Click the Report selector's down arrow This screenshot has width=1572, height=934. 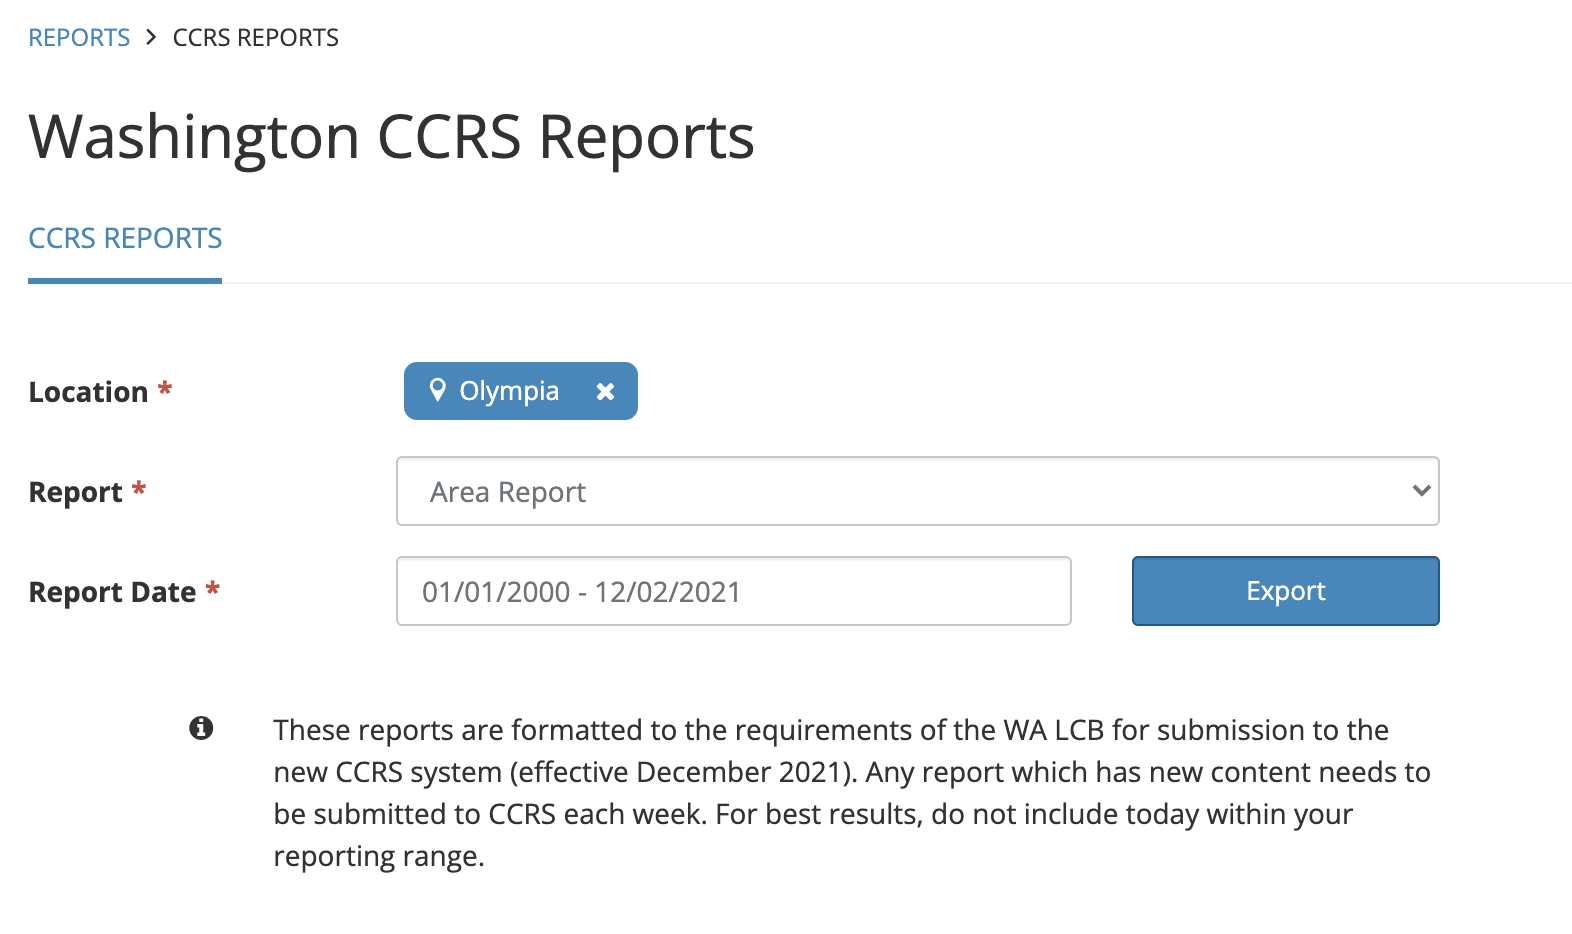click(x=1420, y=491)
